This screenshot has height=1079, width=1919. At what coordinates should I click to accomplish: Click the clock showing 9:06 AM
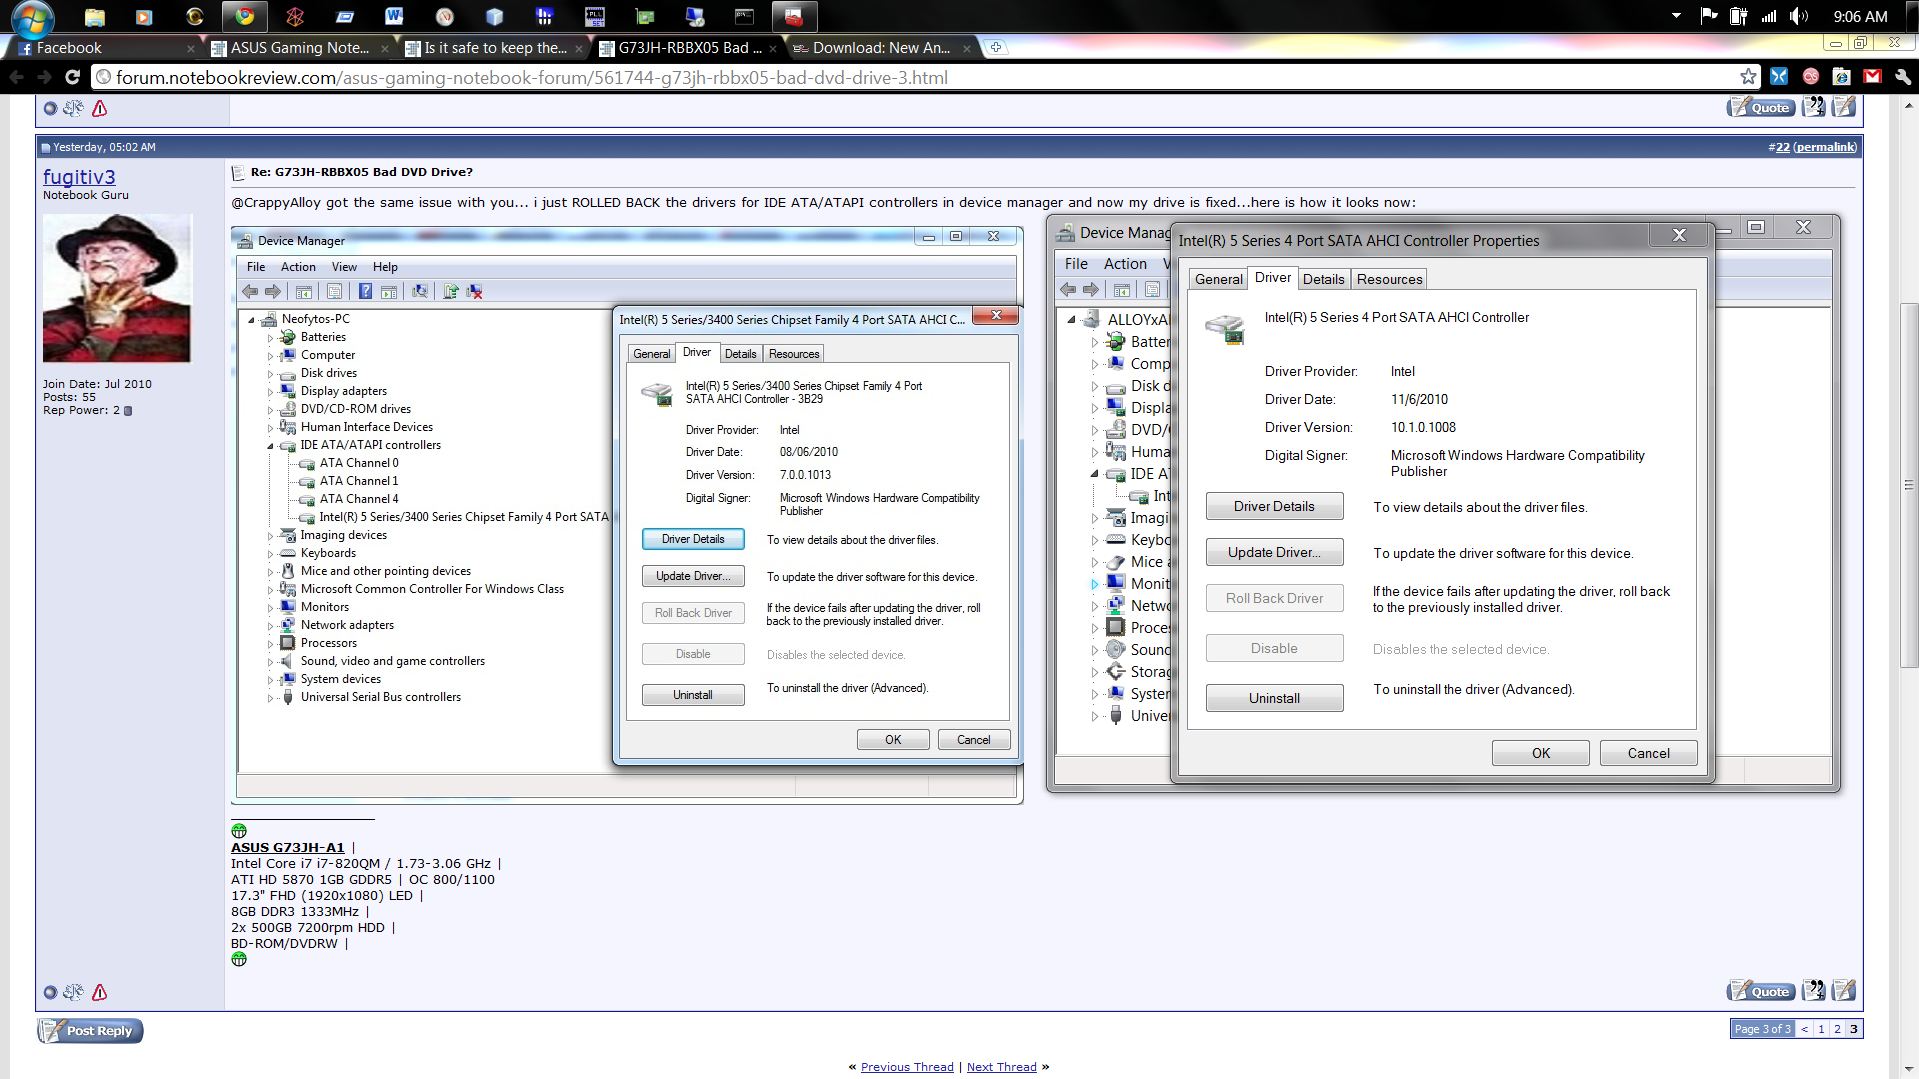[x=1860, y=16]
